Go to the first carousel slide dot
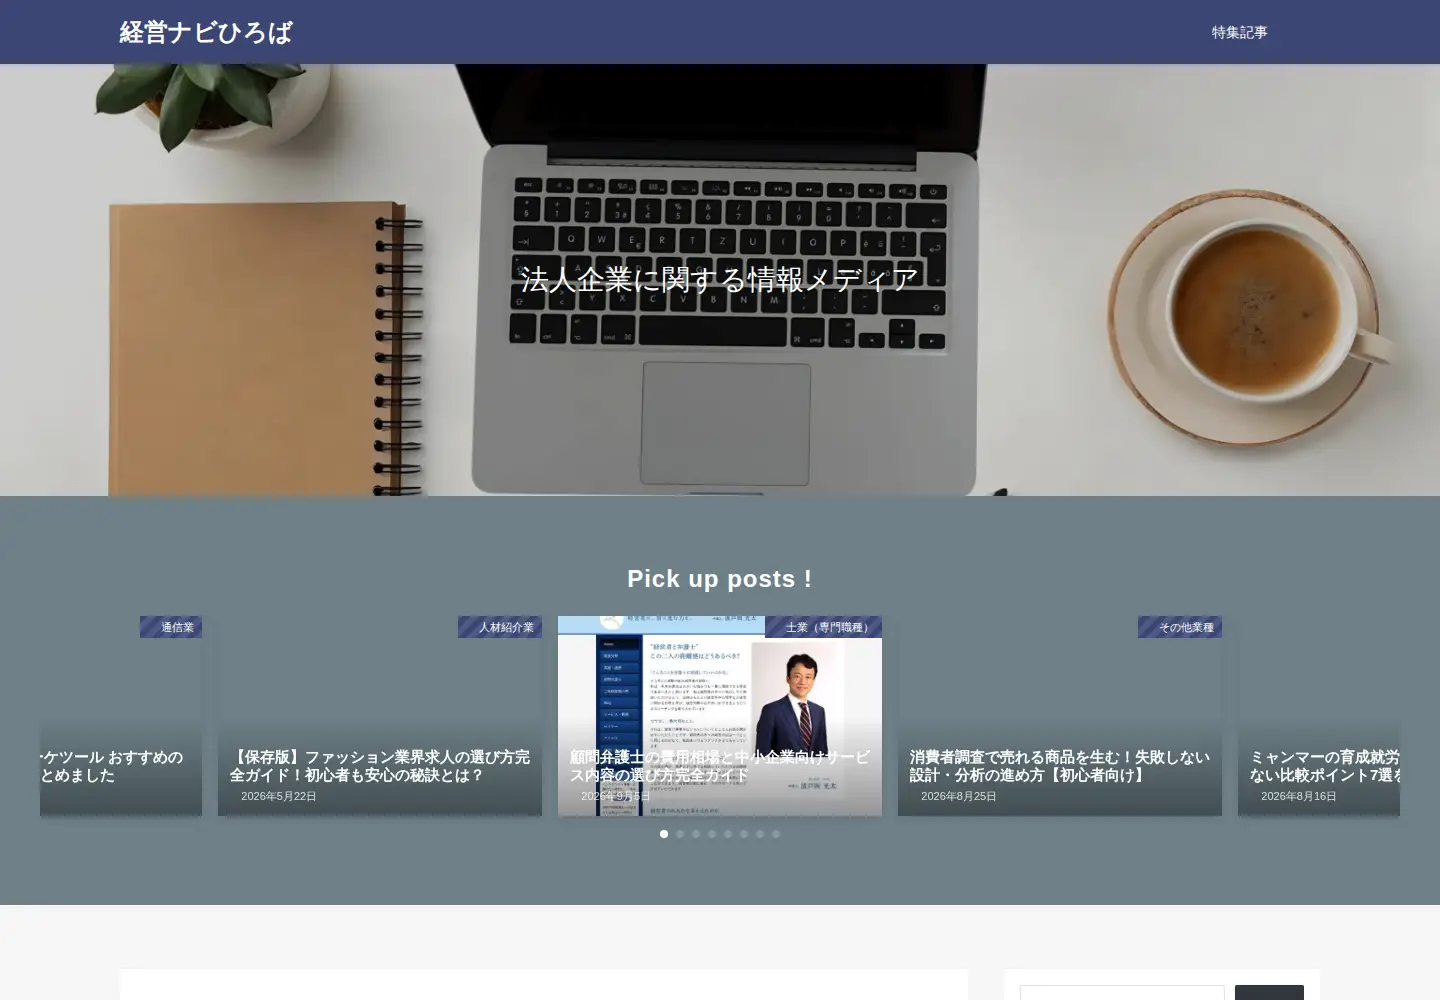Image resolution: width=1440 pixels, height=1000 pixels. [664, 834]
